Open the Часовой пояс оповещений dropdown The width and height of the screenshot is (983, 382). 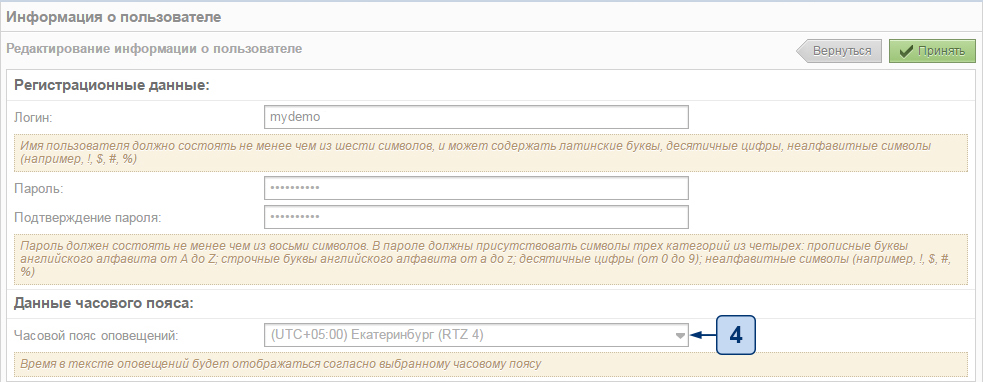point(476,335)
